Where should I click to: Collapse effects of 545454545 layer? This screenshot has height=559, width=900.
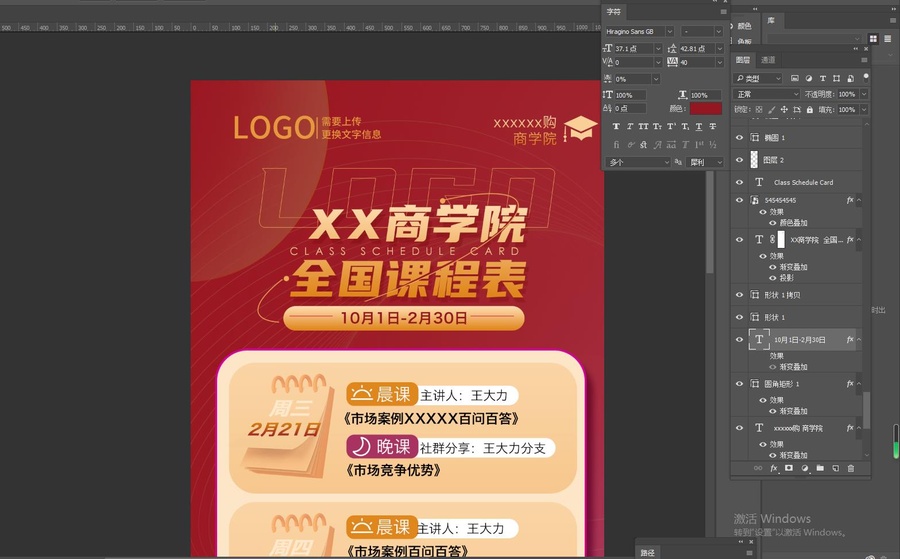(x=859, y=200)
